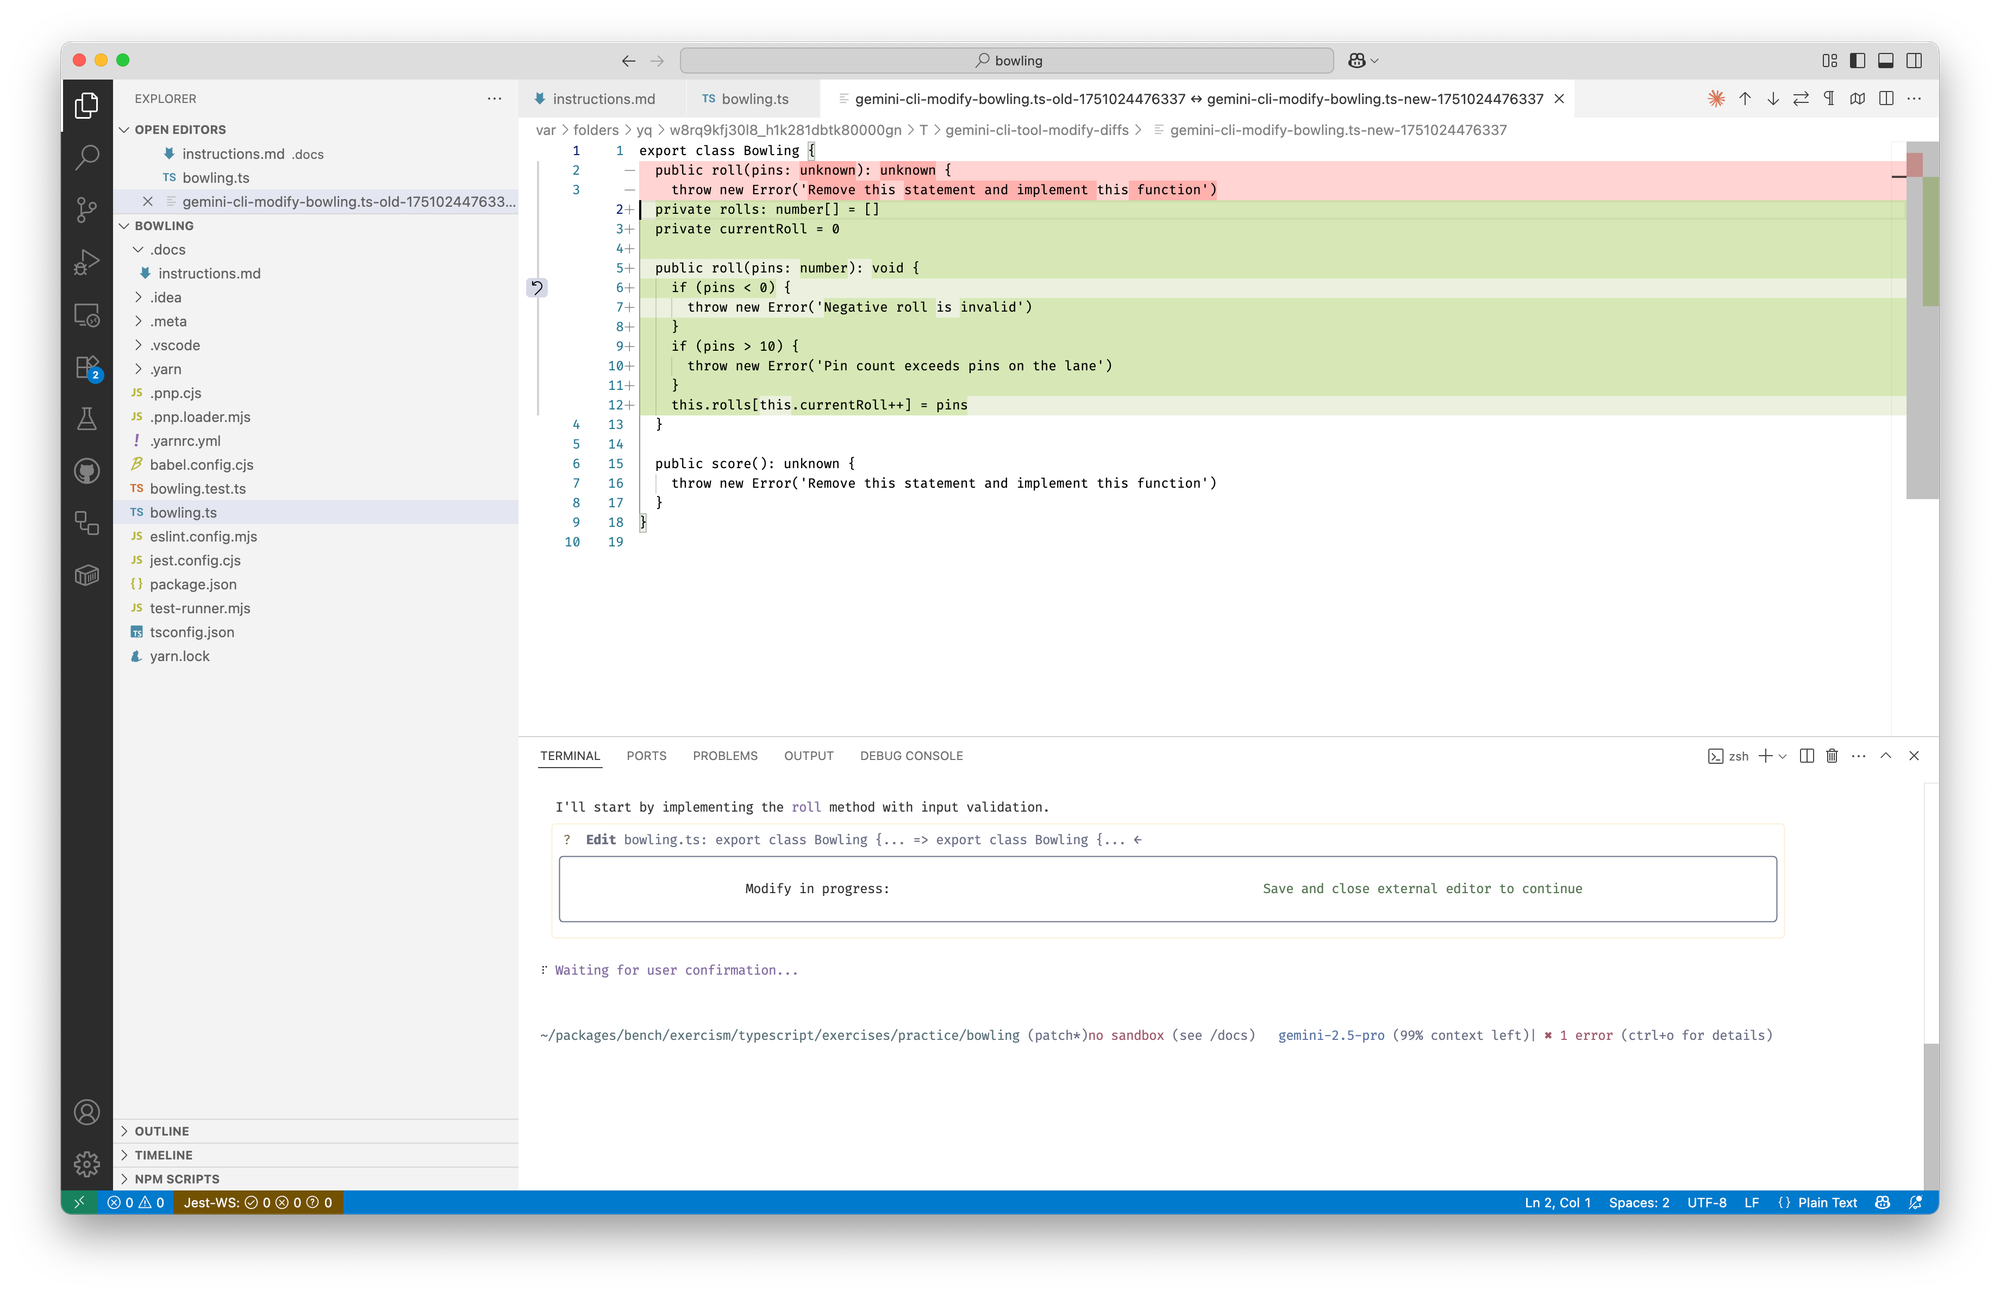Click the UTF-8 encoding selector
Image resolution: width=2000 pixels, height=1295 pixels.
(x=1707, y=1203)
